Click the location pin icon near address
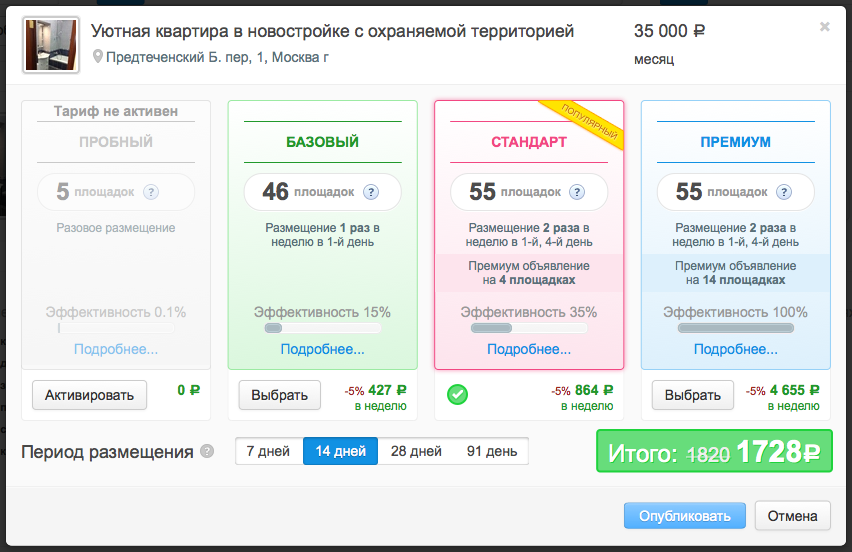This screenshot has height=552, width=852. 97,57
